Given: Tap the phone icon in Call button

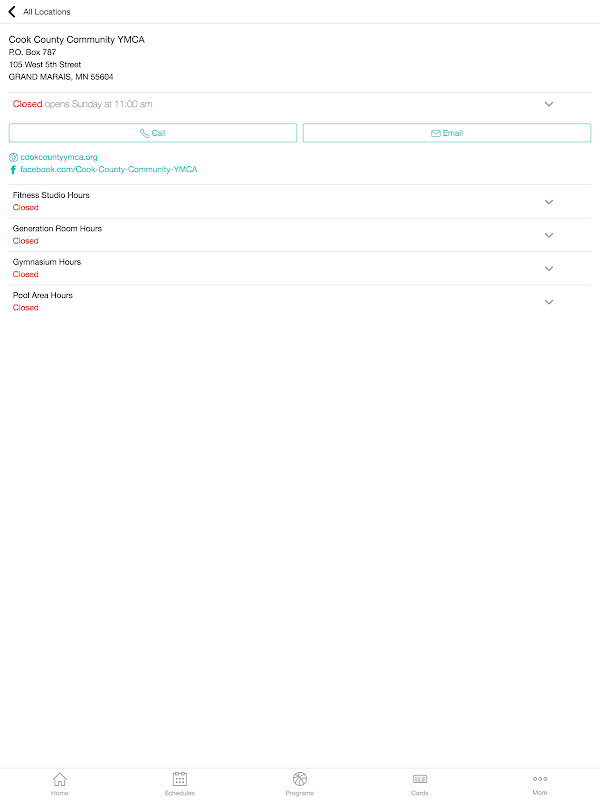Looking at the screenshot, I should tap(145, 133).
